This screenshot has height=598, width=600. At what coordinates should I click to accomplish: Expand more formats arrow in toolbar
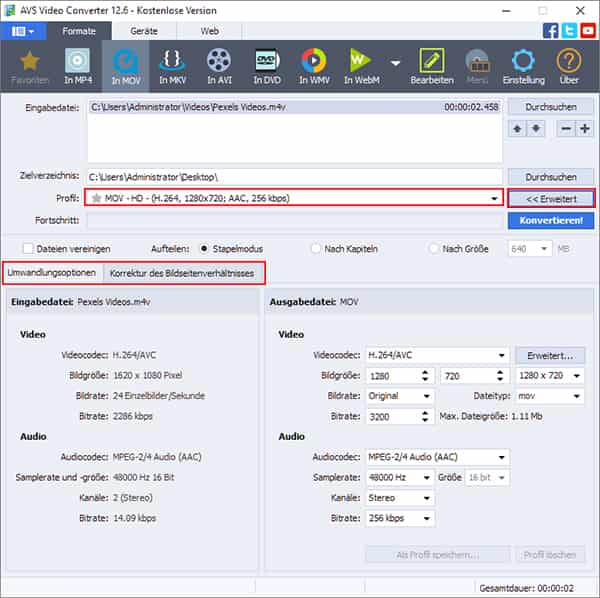pyautogui.click(x=396, y=63)
